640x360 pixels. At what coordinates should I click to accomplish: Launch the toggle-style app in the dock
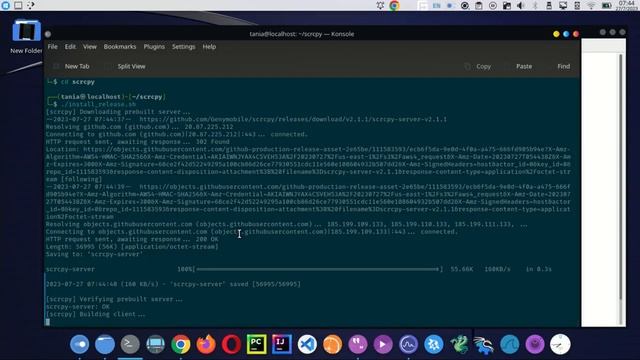[79, 344]
